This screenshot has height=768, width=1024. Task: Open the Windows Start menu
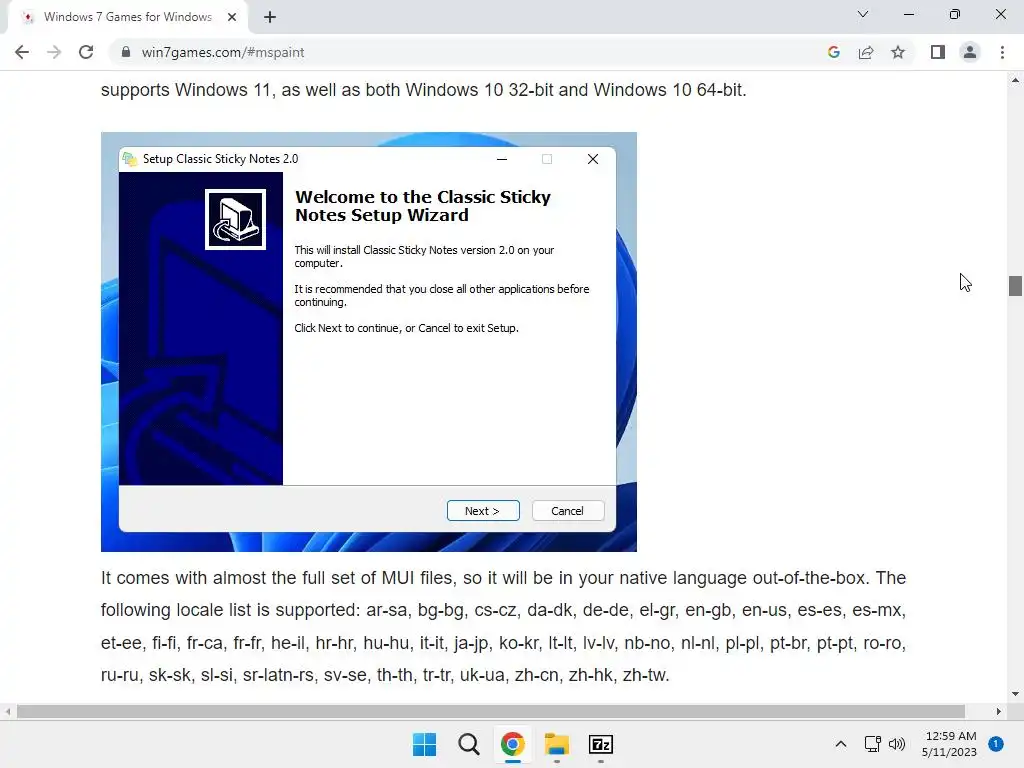424,744
